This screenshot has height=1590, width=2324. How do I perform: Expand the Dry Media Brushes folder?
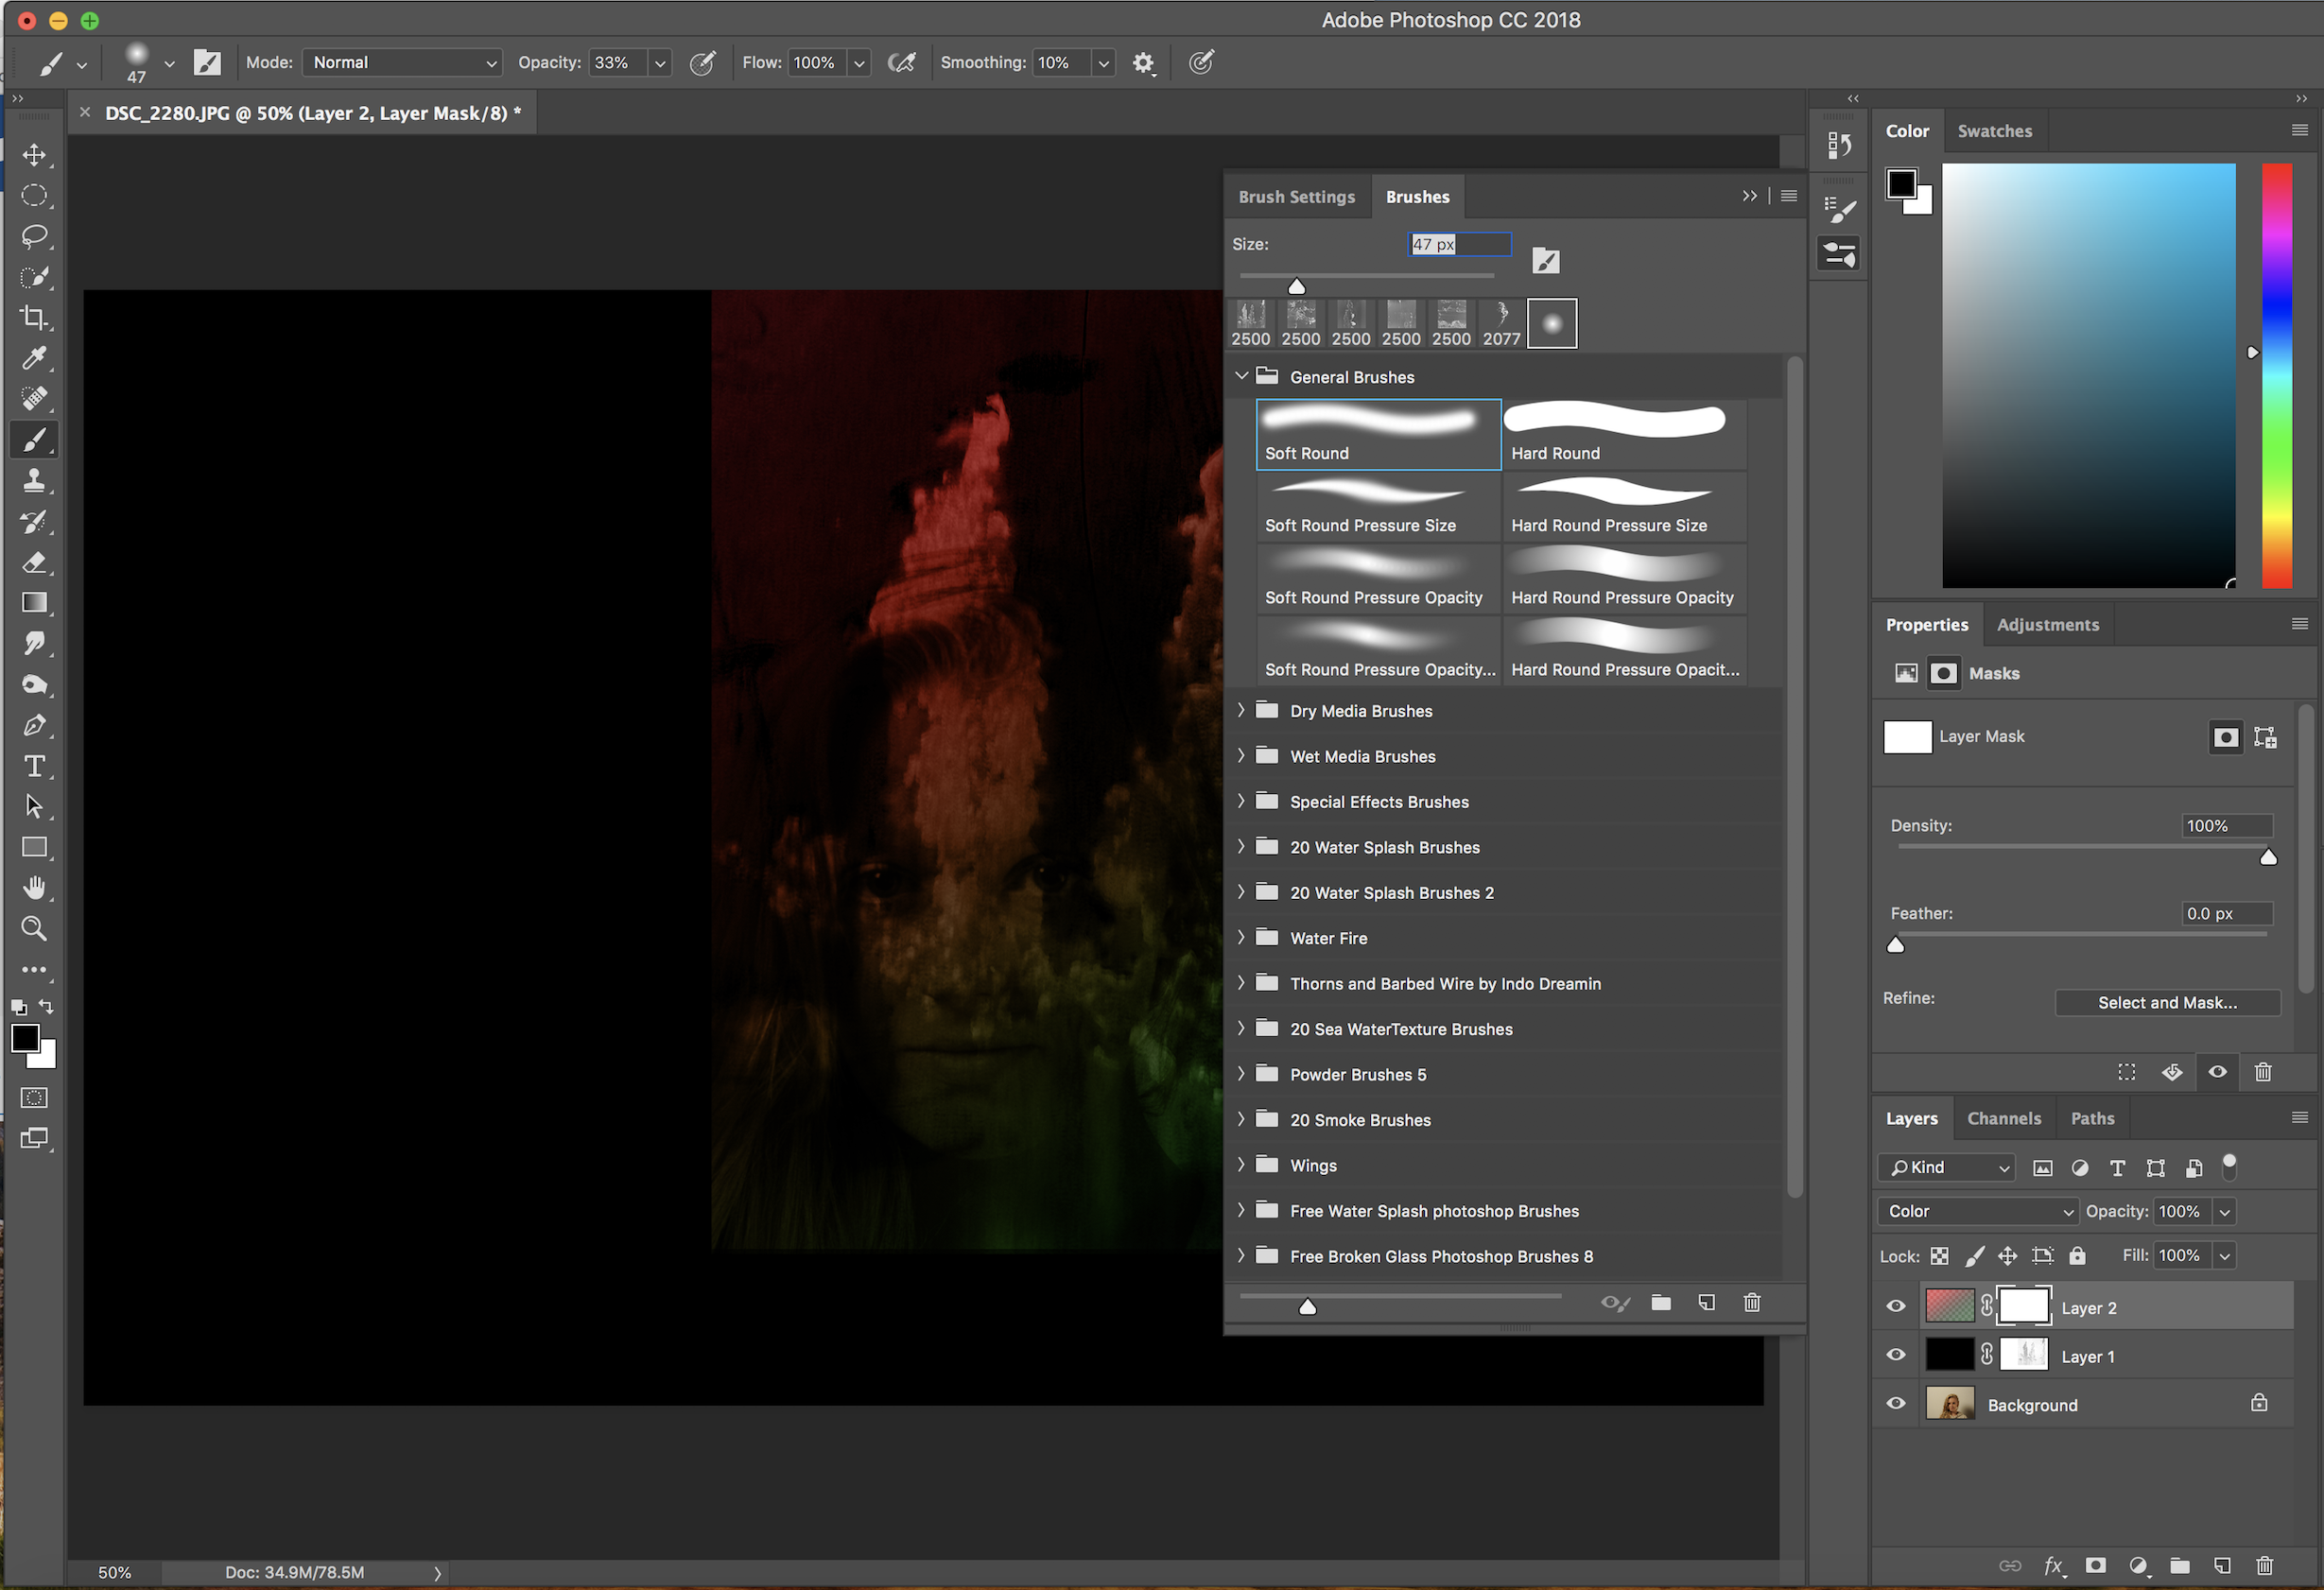[1242, 711]
